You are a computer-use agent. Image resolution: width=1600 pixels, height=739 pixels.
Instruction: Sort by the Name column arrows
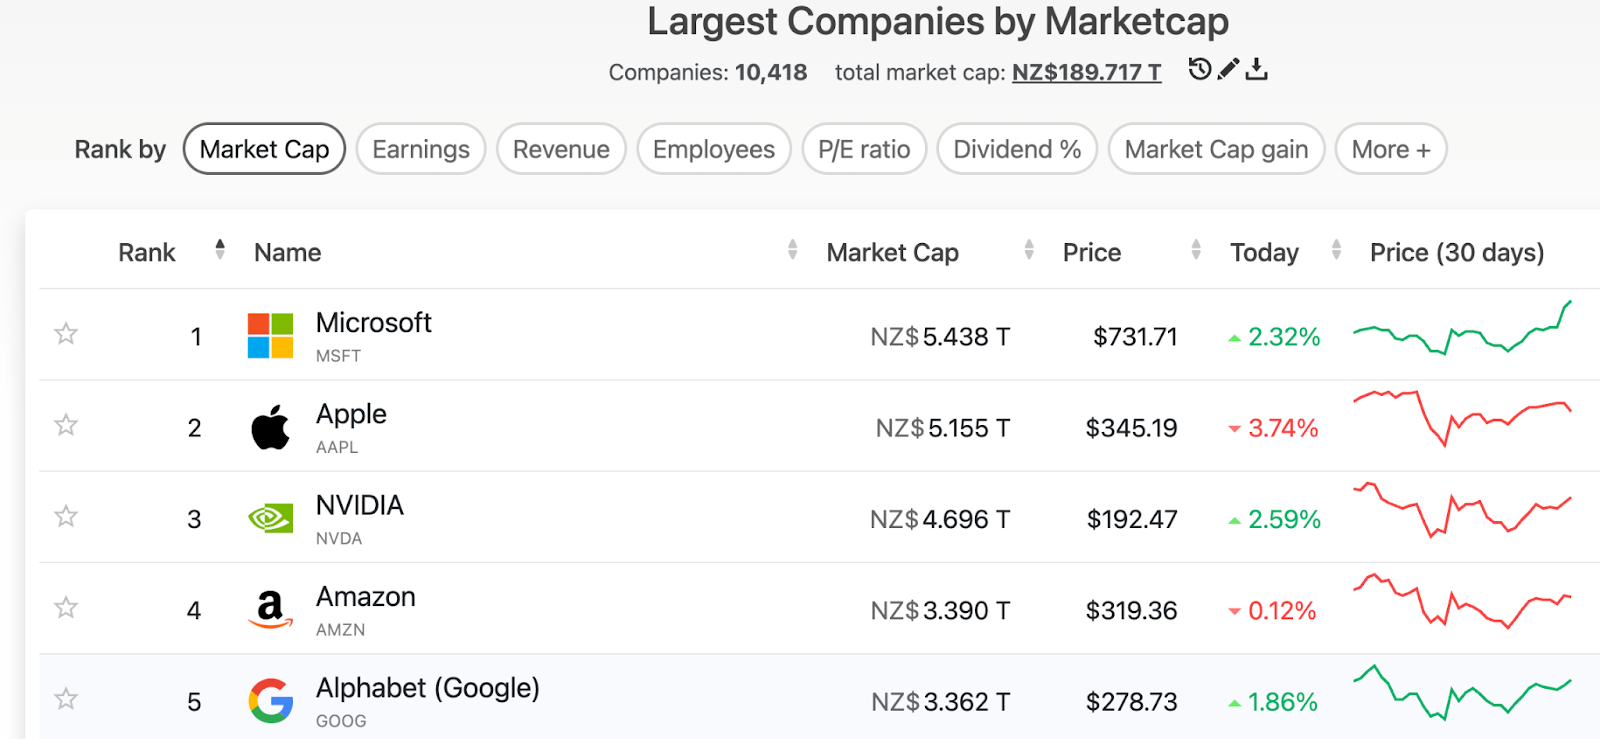tap(792, 249)
